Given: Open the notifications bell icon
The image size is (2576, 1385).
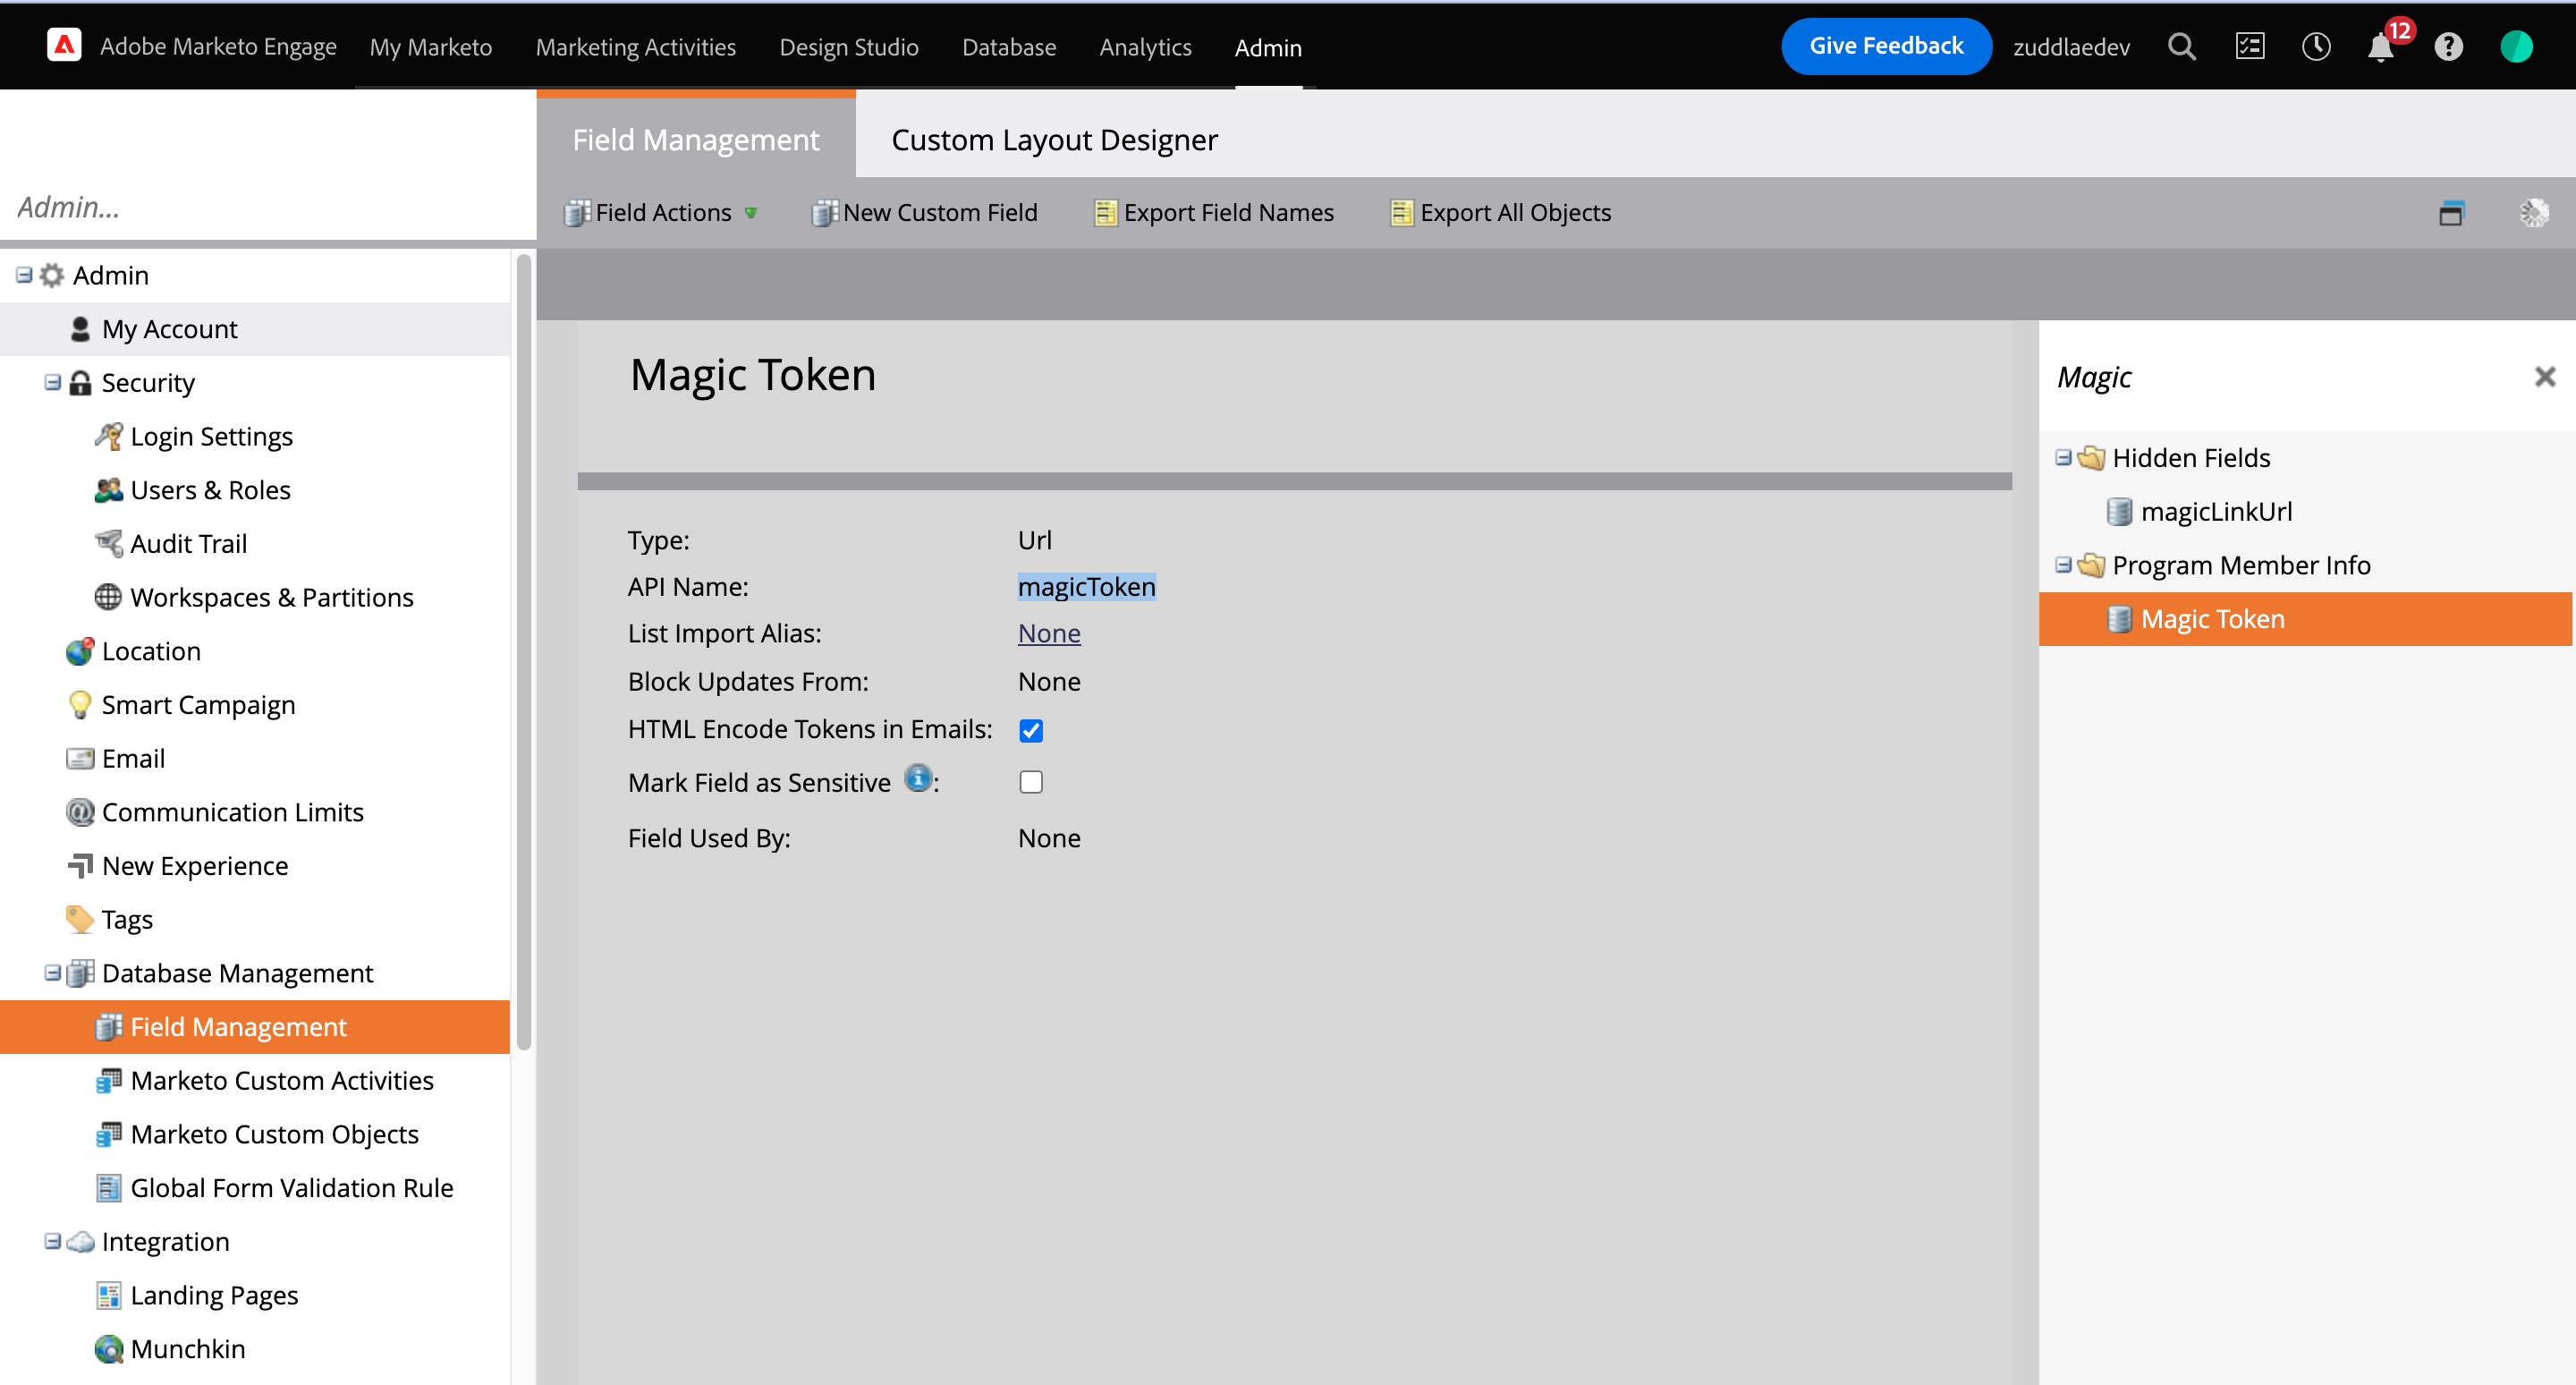Looking at the screenshot, I should coord(2380,47).
